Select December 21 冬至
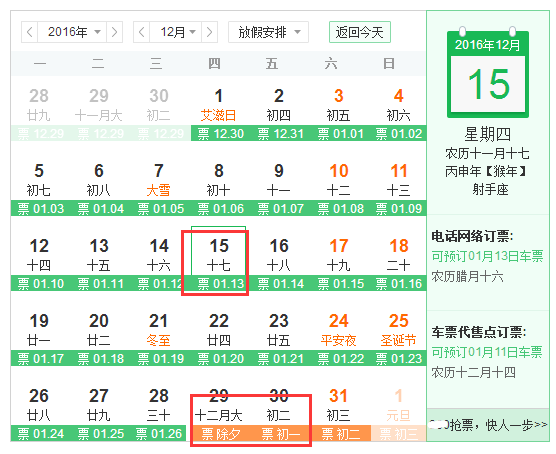Screen dimensions: 556x454 (x=159, y=330)
